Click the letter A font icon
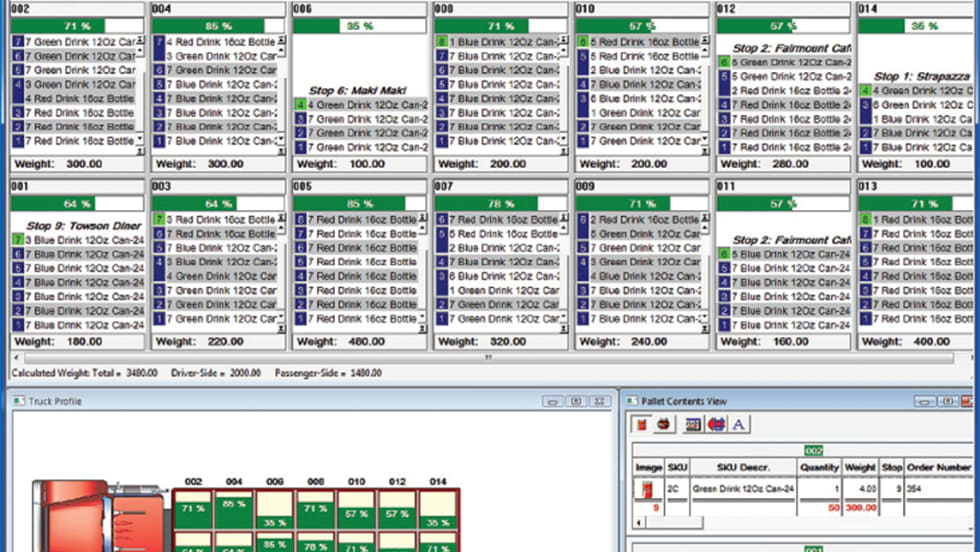 [x=738, y=424]
